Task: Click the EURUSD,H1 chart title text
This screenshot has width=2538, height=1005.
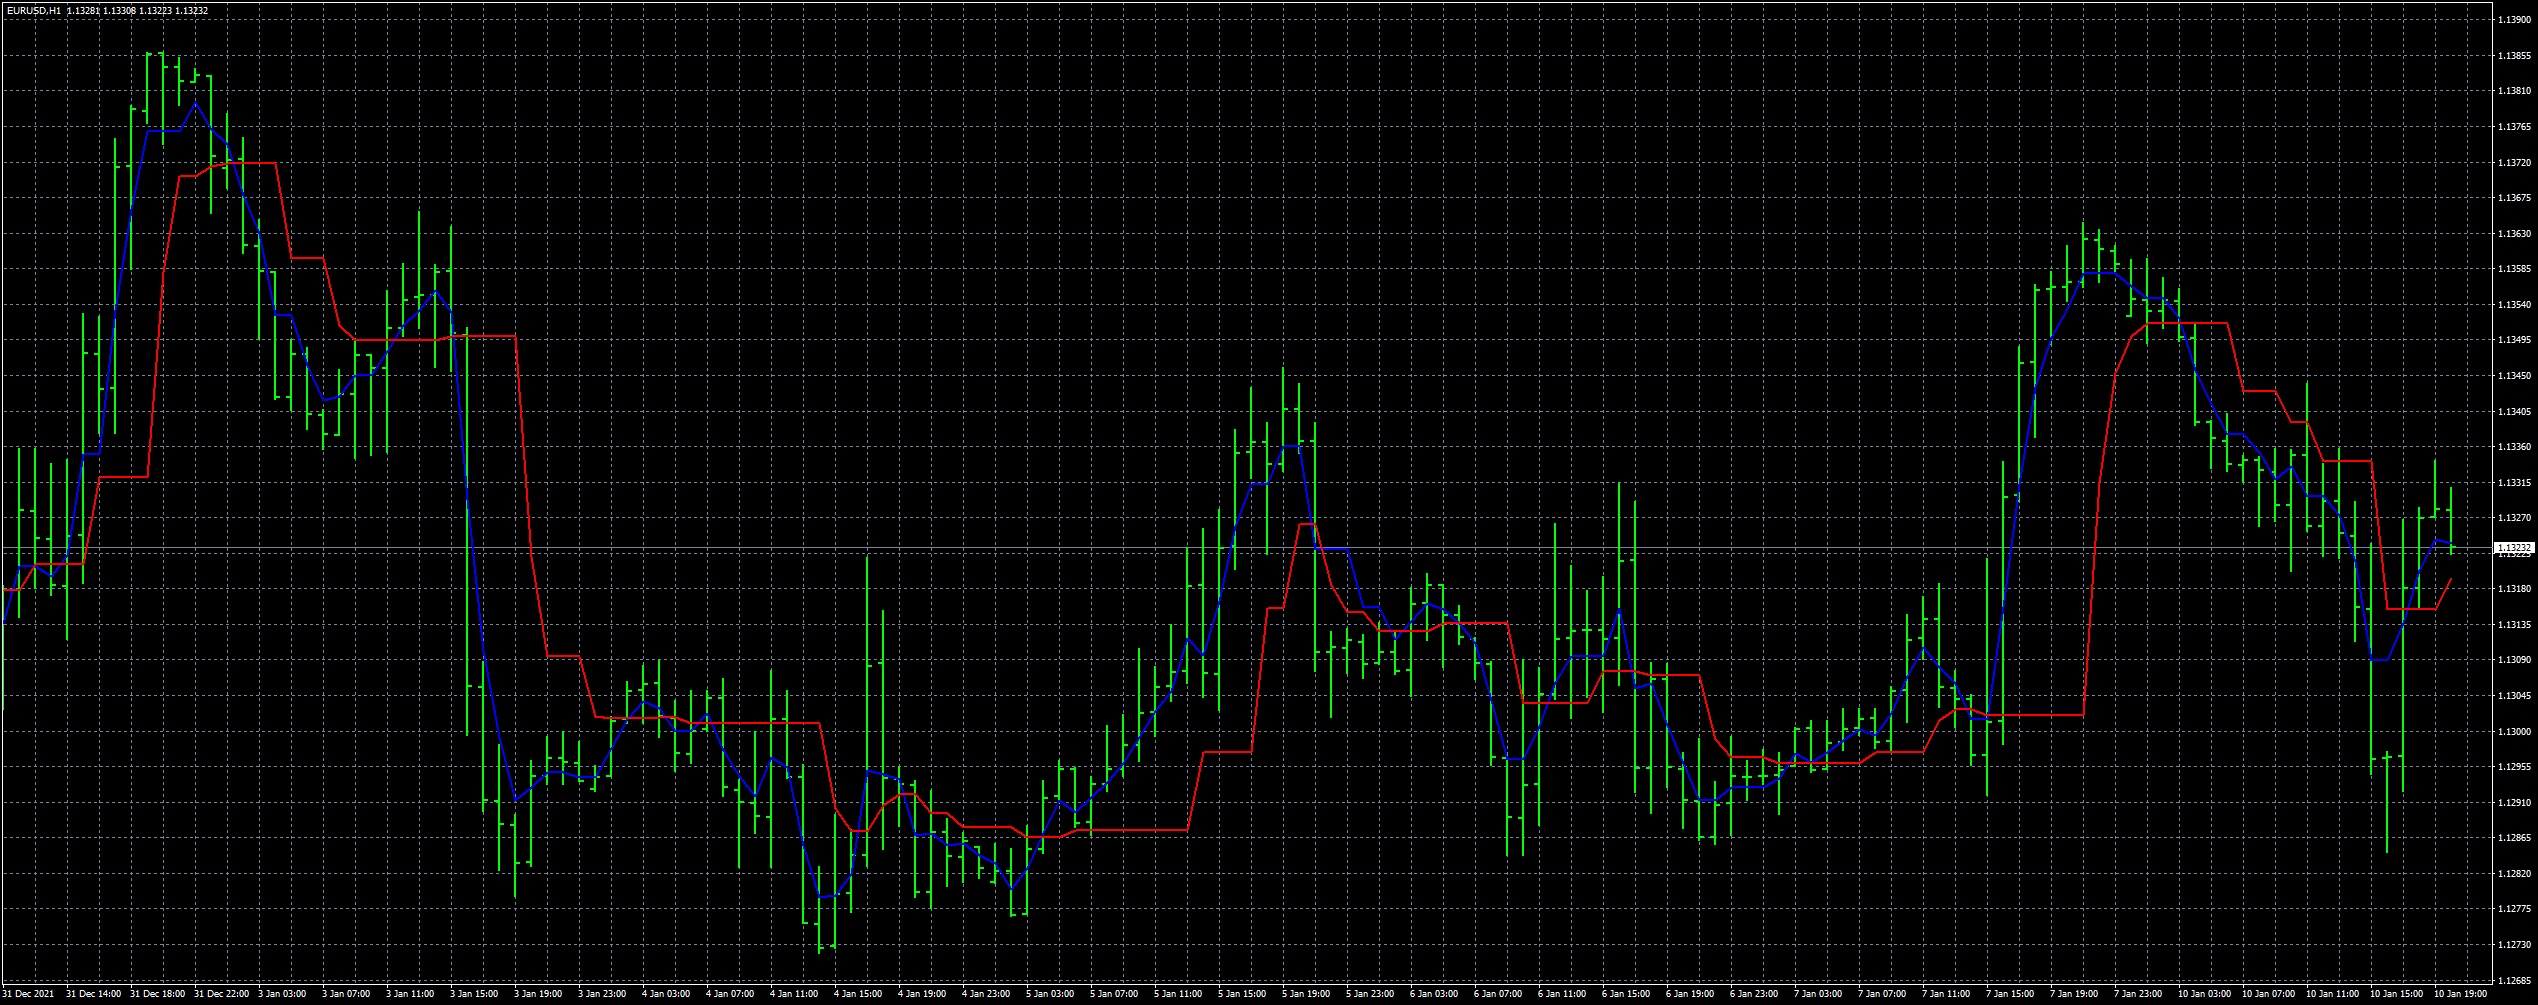Action: pyautogui.click(x=34, y=10)
